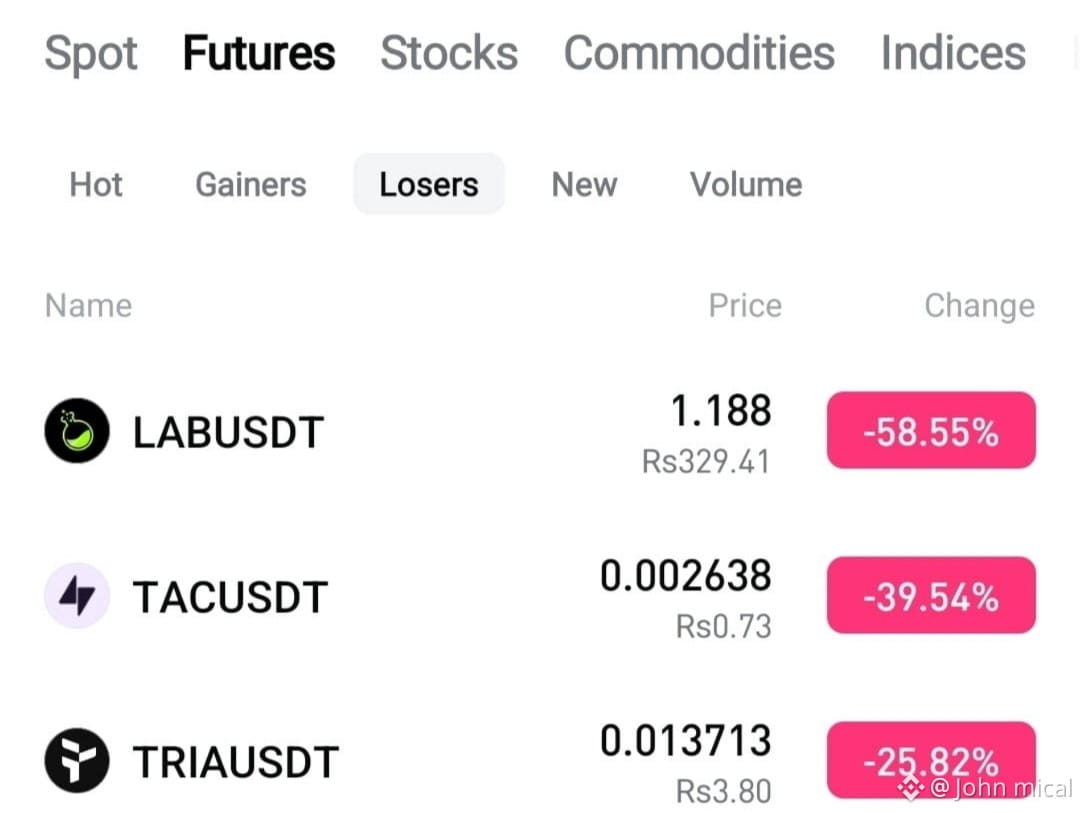Image resolution: width=1080 pixels, height=813 pixels.
Task: Click the TRIA coin logo icon
Action: click(x=77, y=760)
